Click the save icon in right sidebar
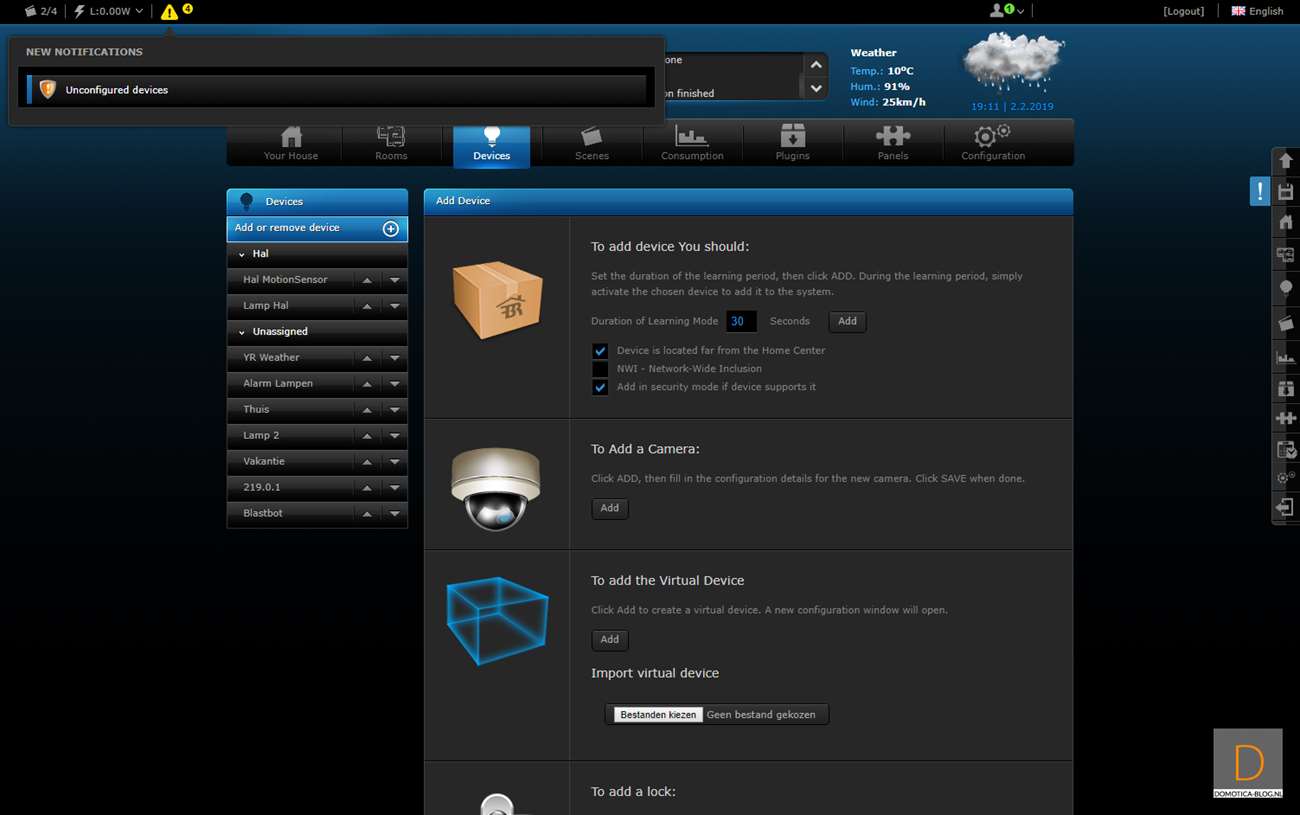The image size is (1300, 815). (1286, 192)
